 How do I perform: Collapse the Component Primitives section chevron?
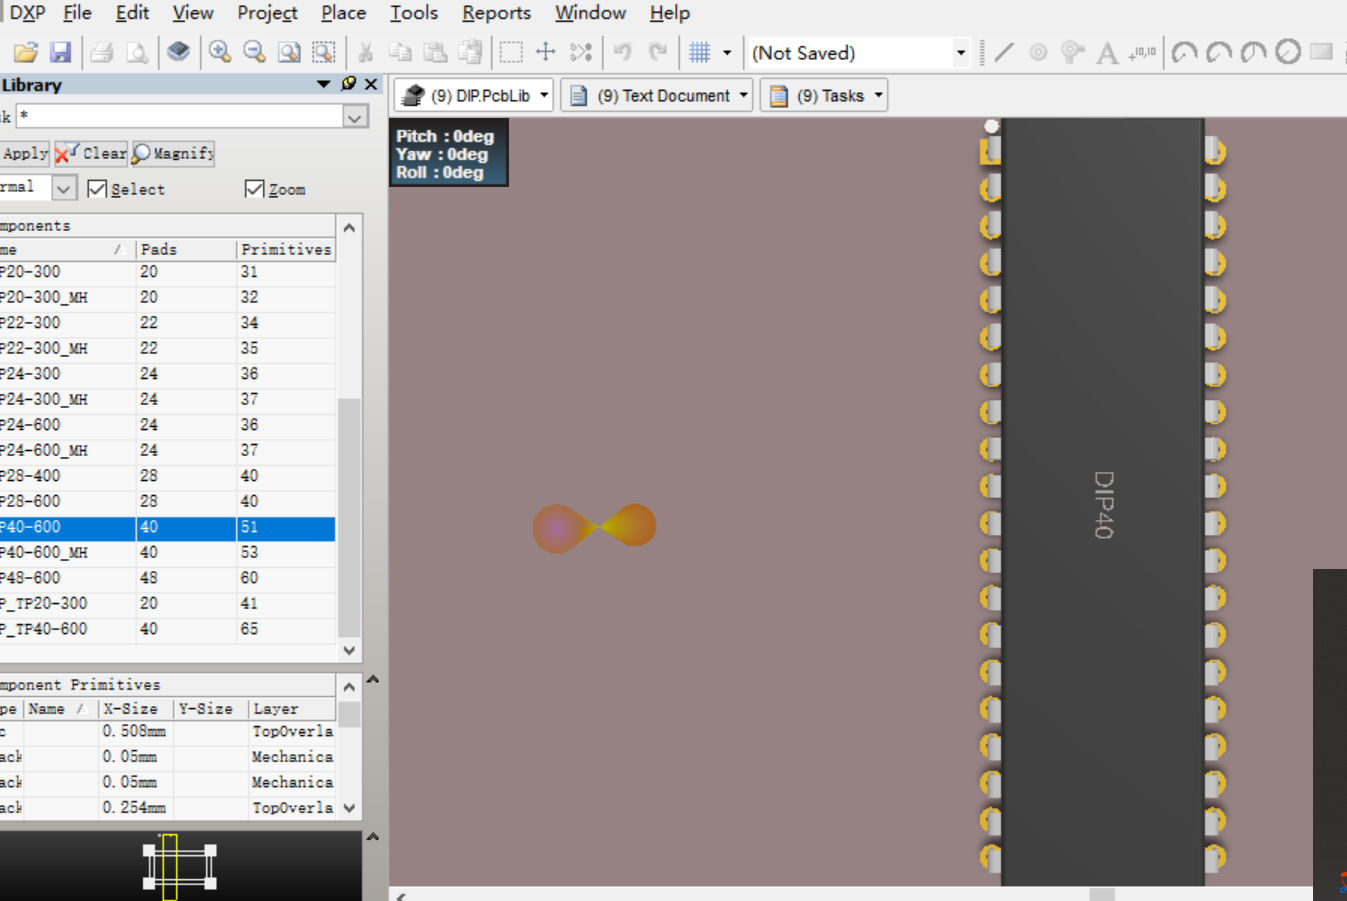(372, 680)
